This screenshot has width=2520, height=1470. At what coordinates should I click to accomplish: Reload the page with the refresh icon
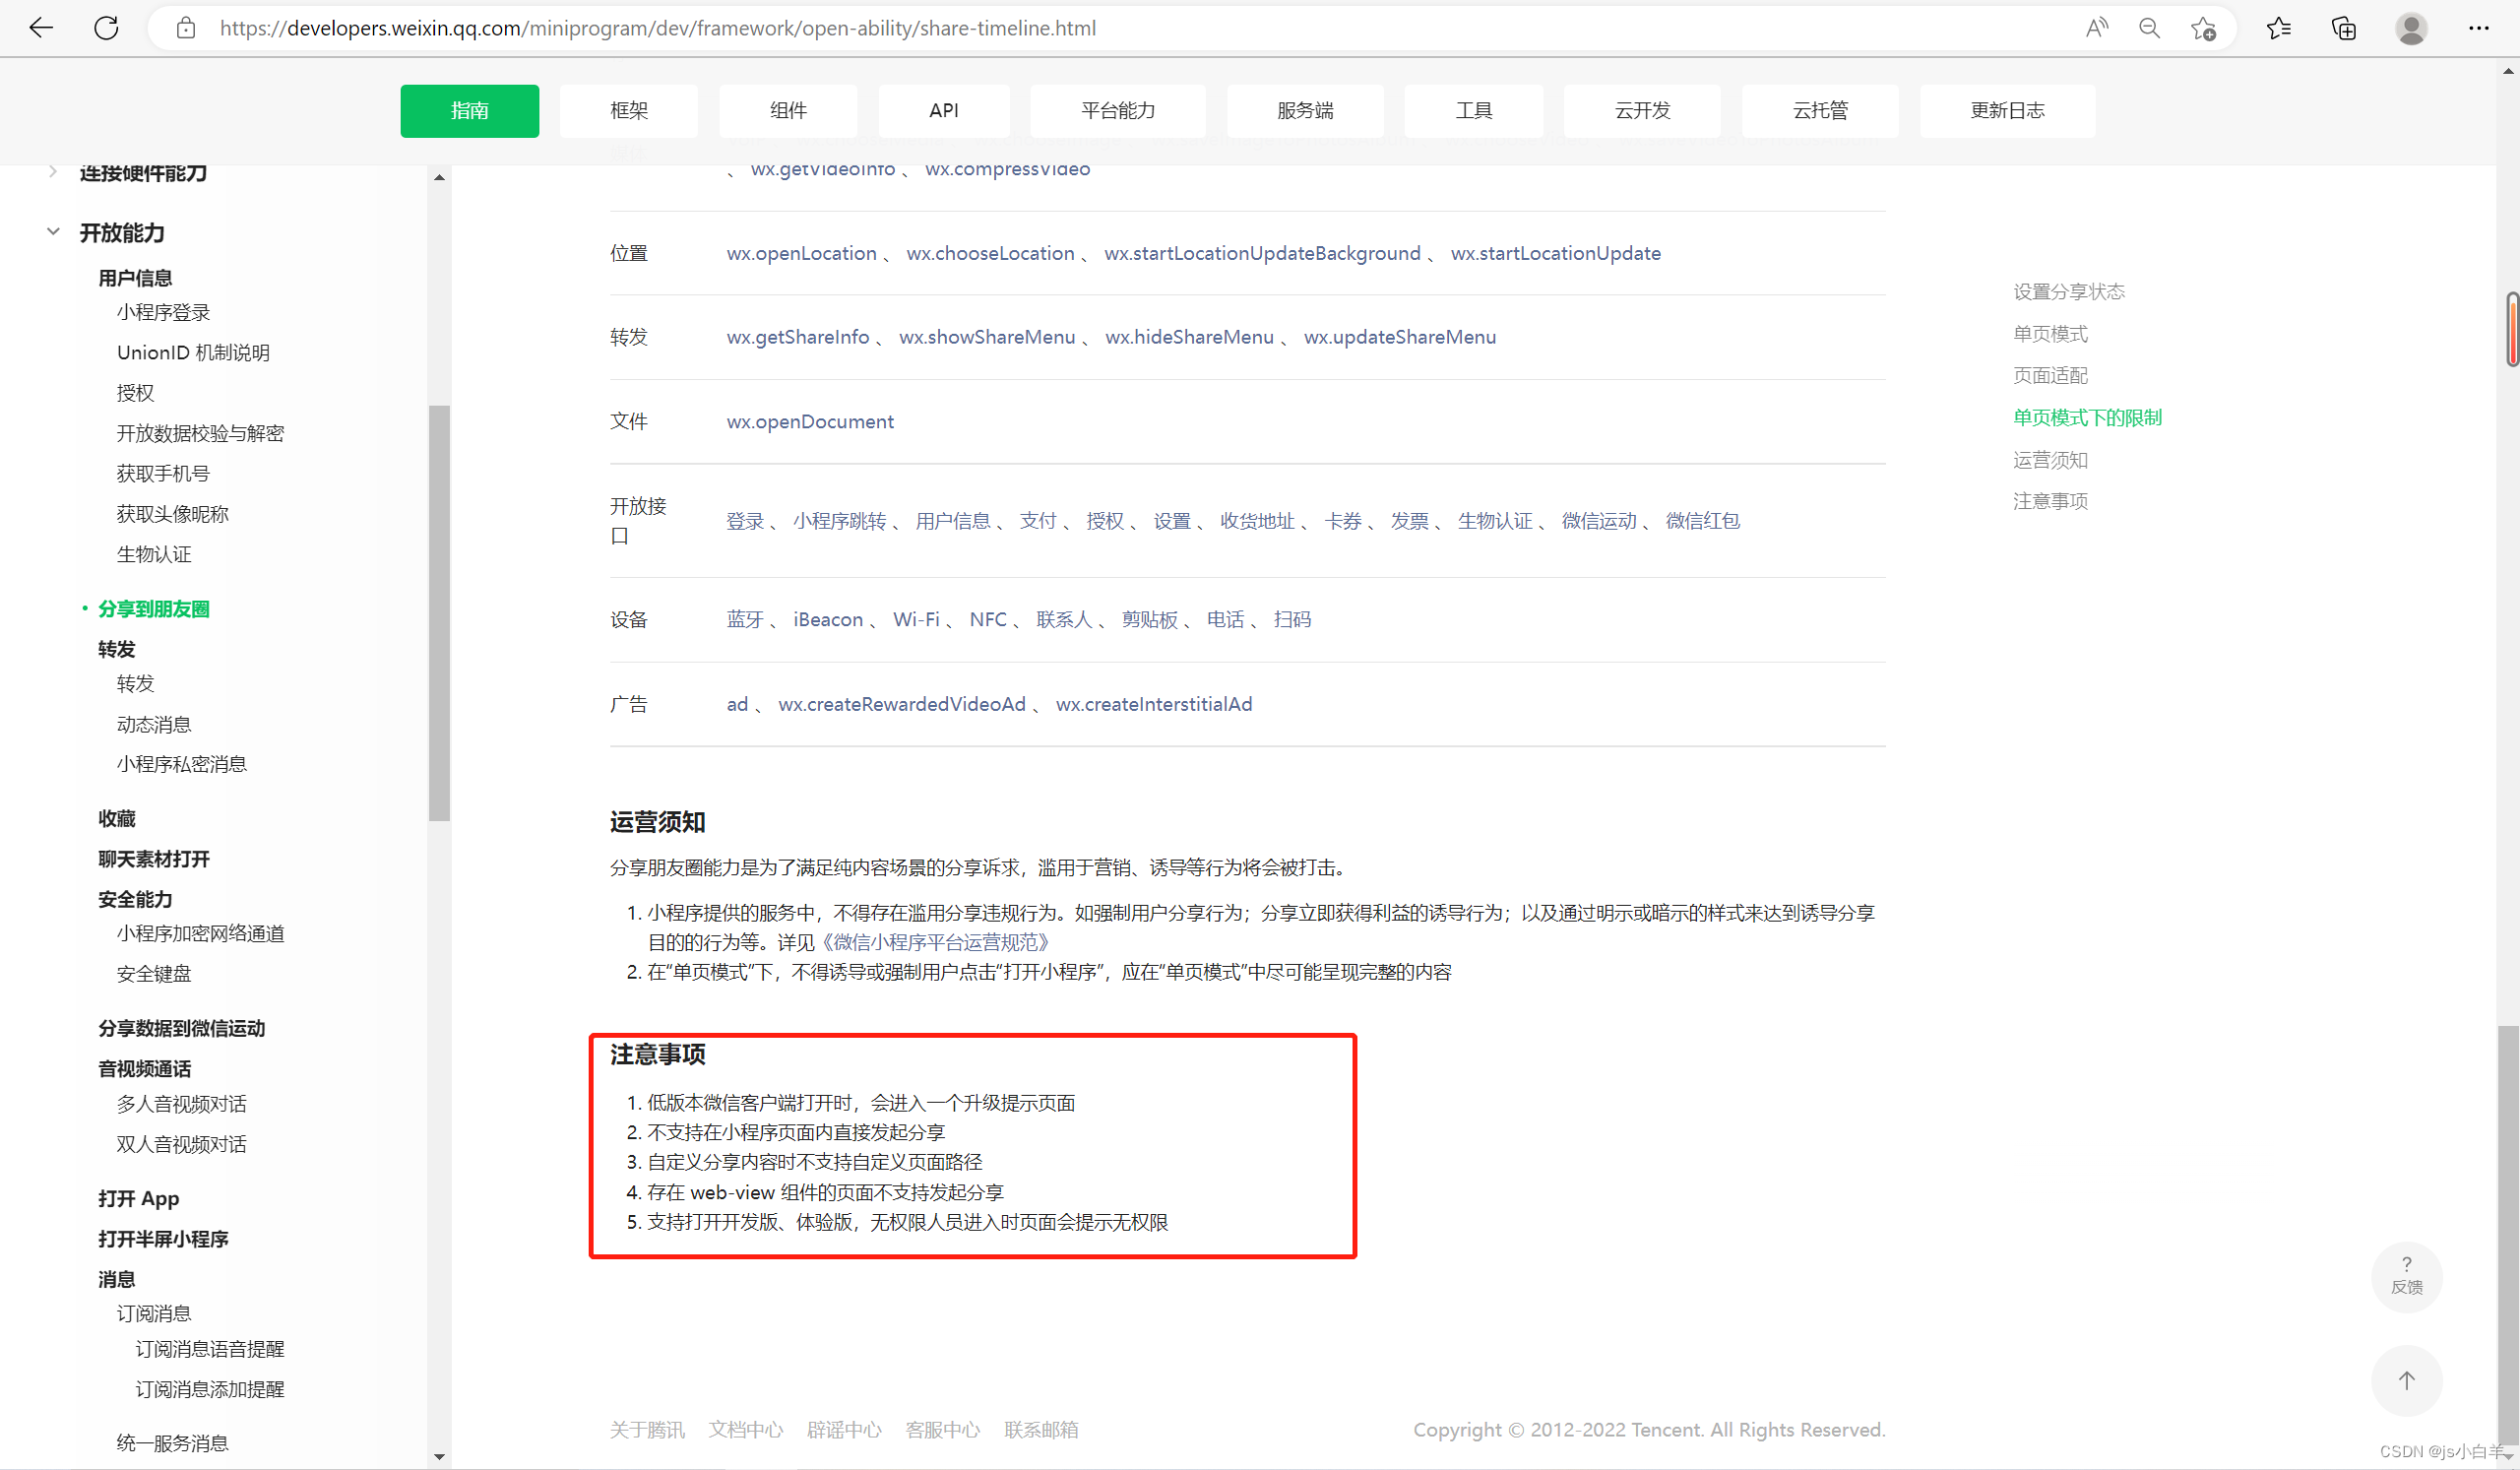pos(107,28)
